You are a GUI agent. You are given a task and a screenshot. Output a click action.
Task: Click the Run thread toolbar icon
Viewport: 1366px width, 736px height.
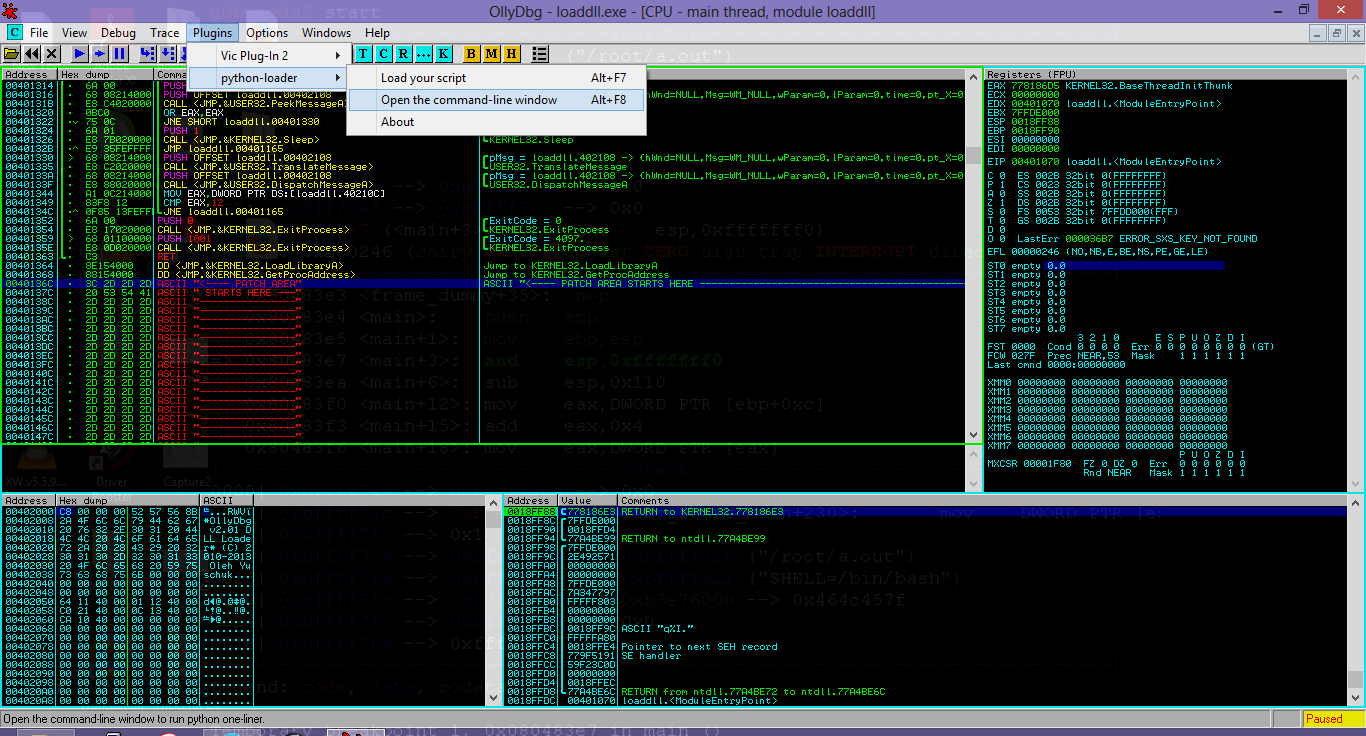pos(99,53)
